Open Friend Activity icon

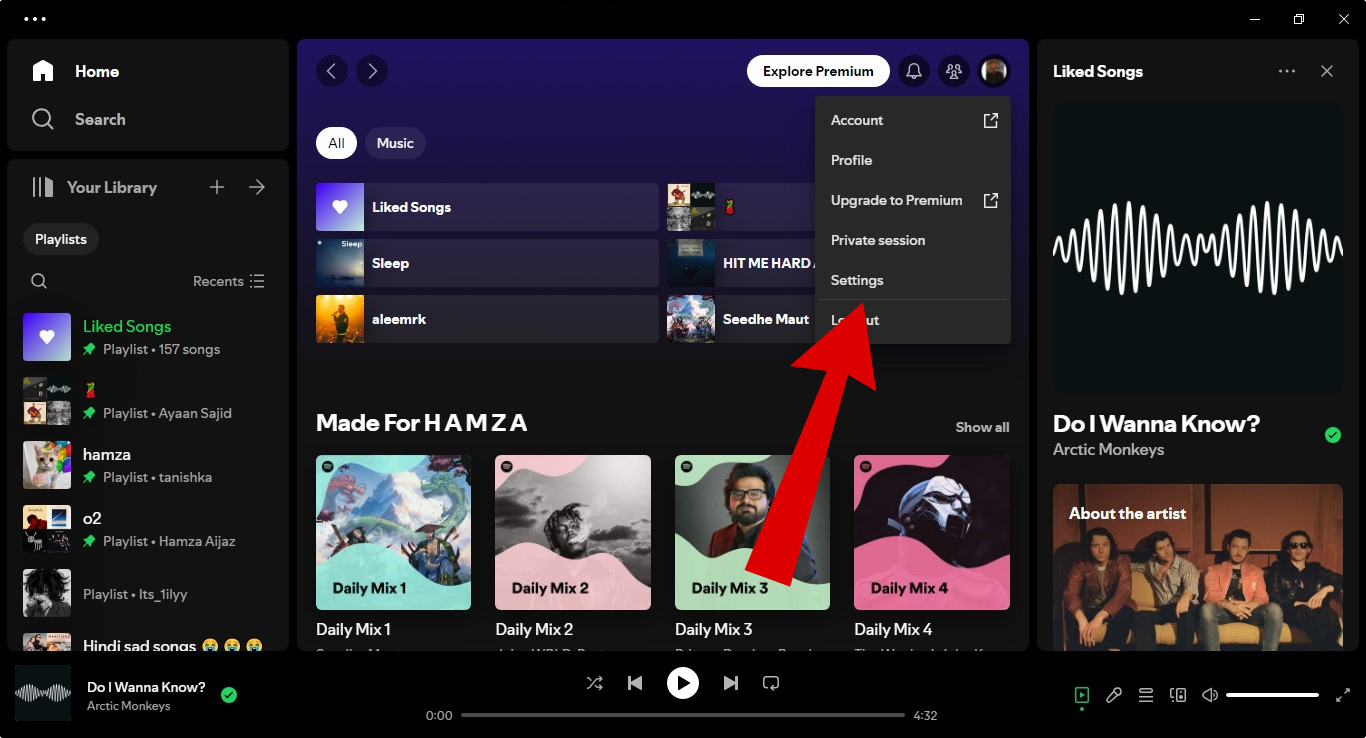[954, 71]
